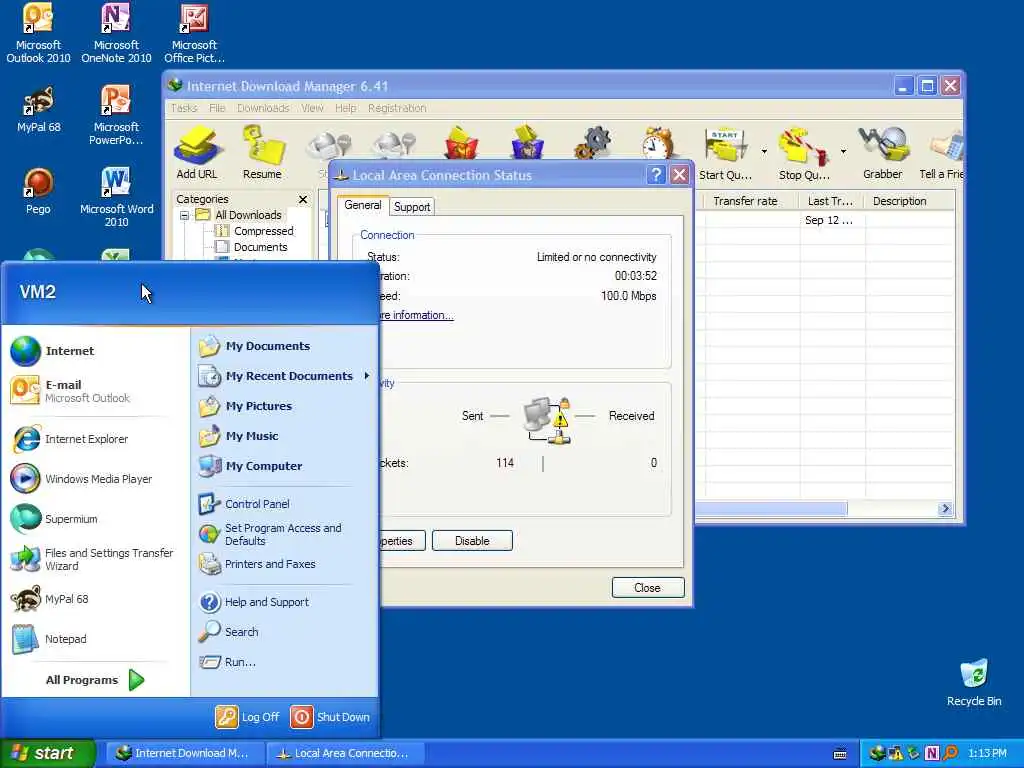1024x768 pixels.
Task: Switch to Internet Download Manager taskbar button
Action: (185, 753)
